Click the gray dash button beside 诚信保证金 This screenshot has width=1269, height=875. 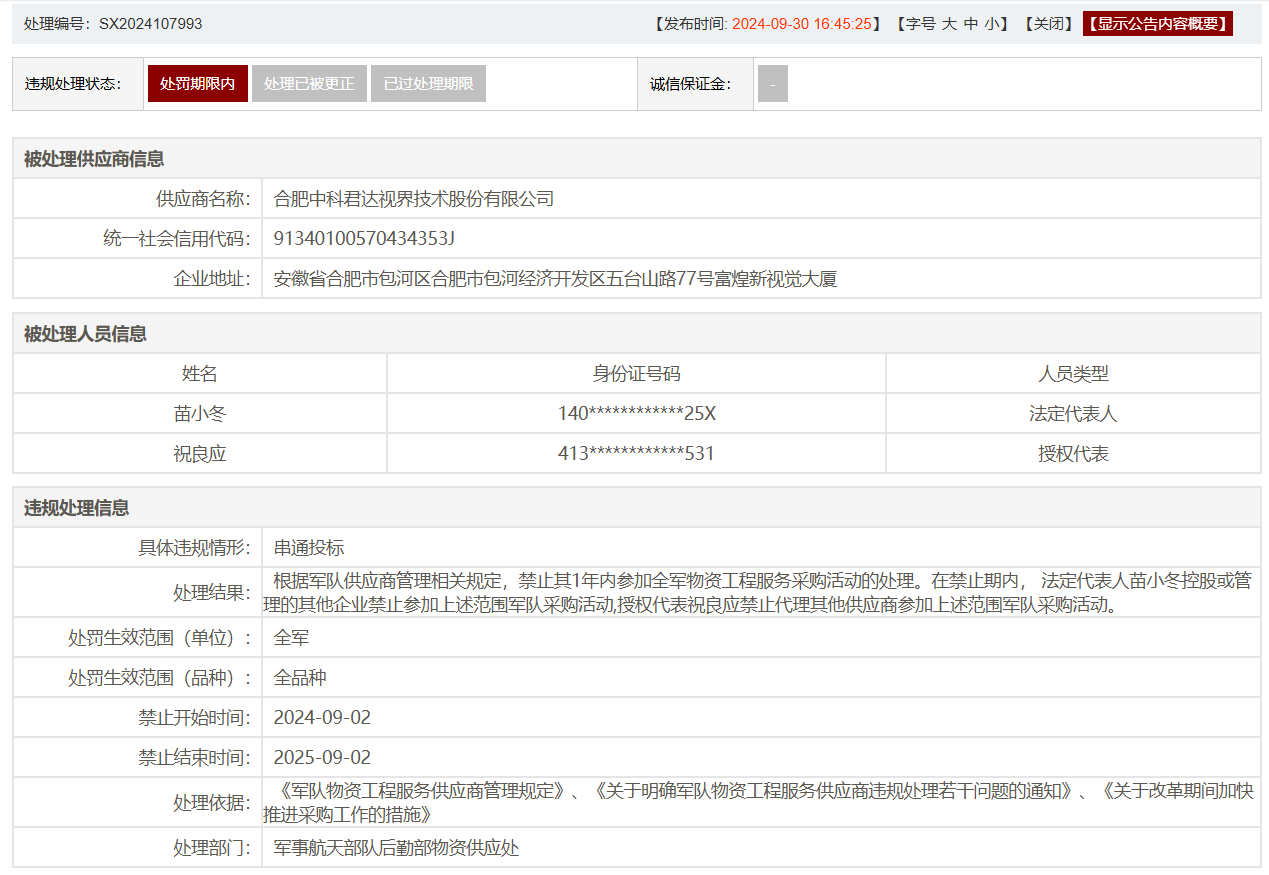pos(772,84)
